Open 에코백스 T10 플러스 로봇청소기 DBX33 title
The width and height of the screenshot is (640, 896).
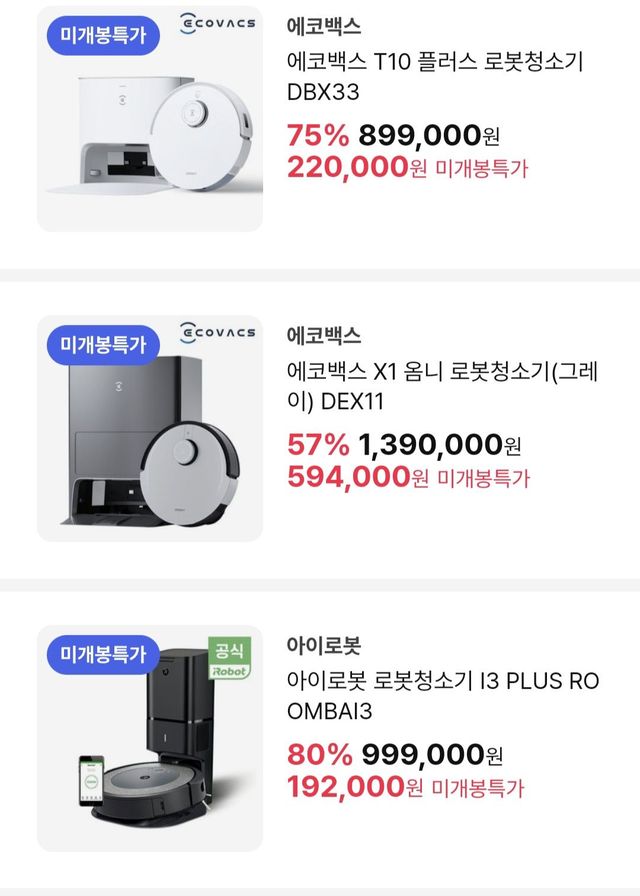coord(435,77)
